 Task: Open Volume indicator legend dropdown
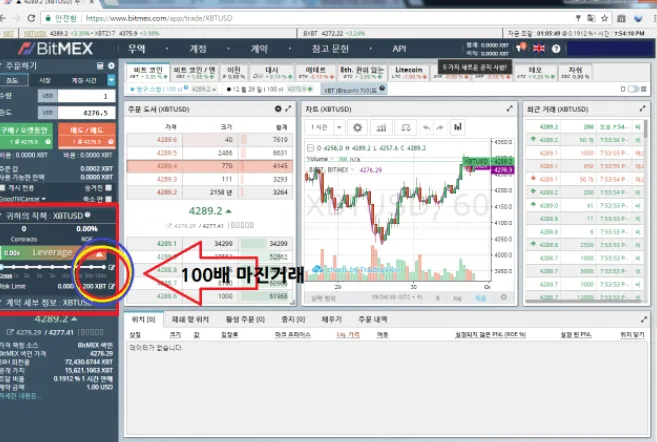pos(332,159)
